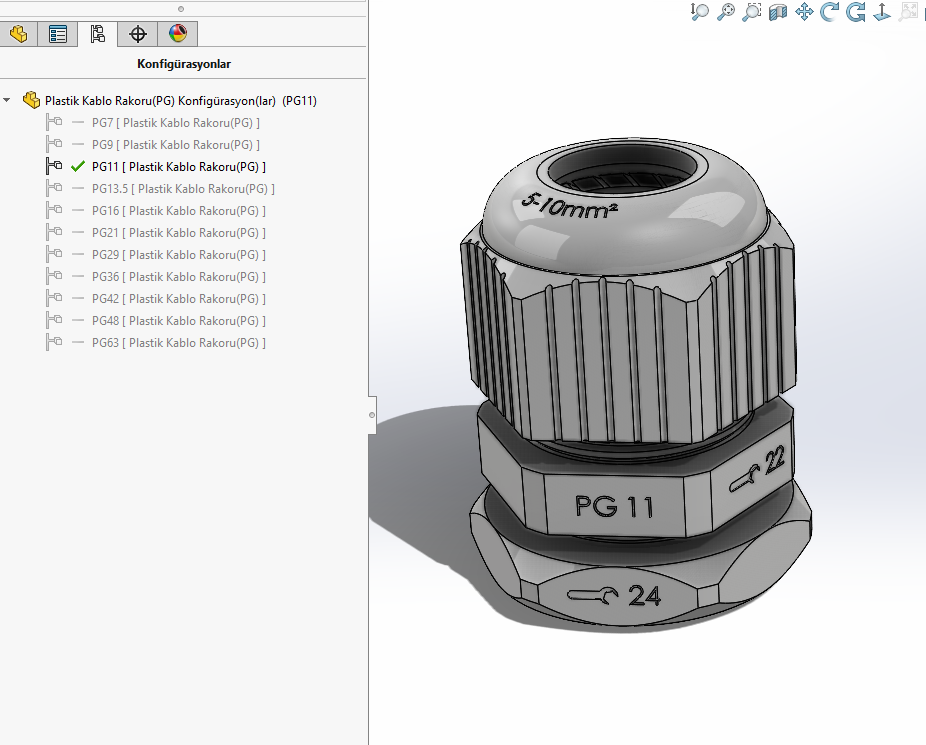The height and width of the screenshot is (745, 926).
Task: Select the PG9 configuration
Action: coord(175,145)
